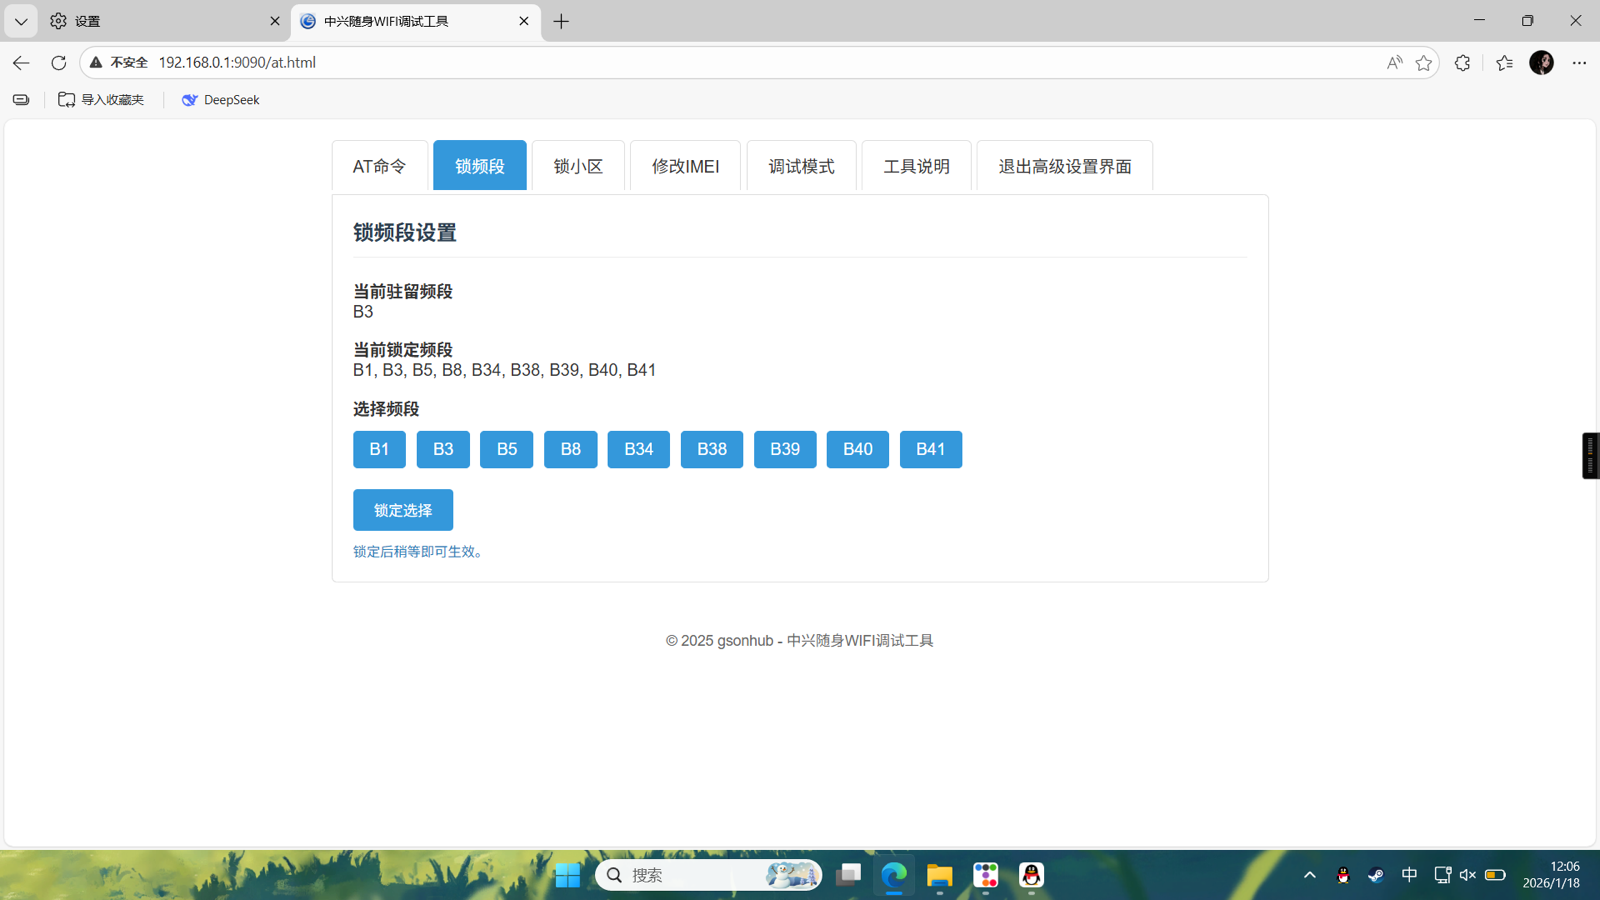The height and width of the screenshot is (900, 1600).
Task: Toggle band B34 selection
Action: coord(639,449)
